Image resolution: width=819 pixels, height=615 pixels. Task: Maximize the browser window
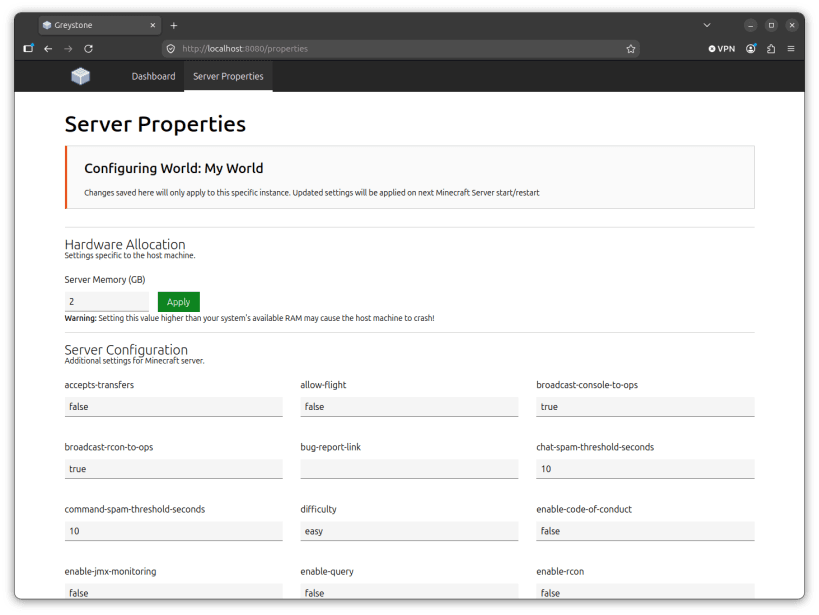click(x=771, y=25)
